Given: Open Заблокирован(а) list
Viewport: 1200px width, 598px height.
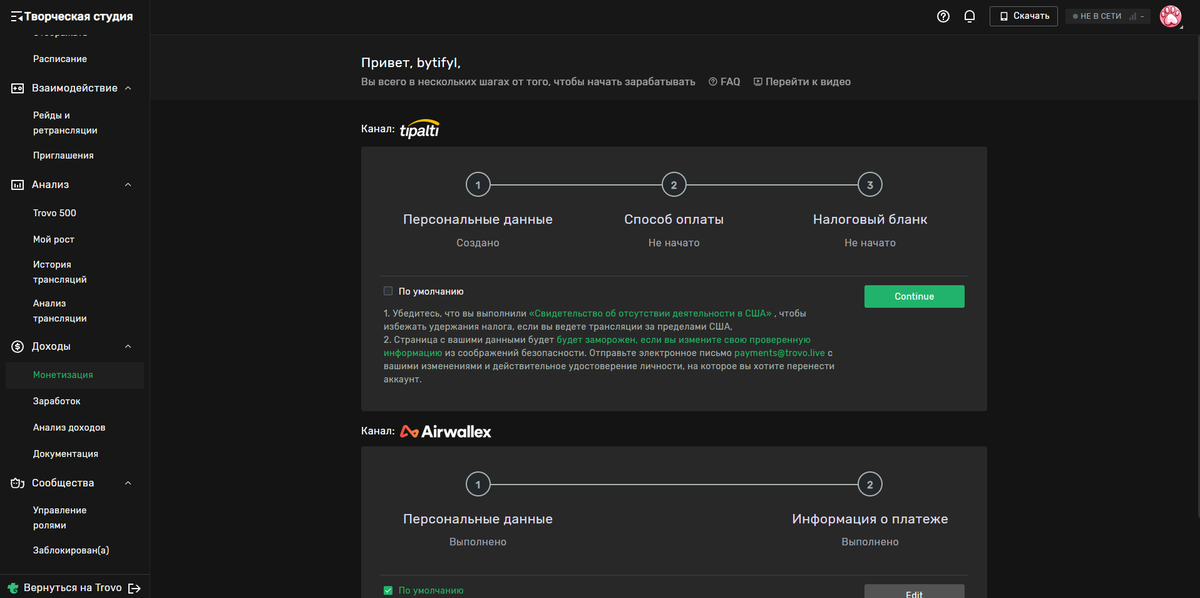Looking at the screenshot, I should pyautogui.click(x=71, y=550).
